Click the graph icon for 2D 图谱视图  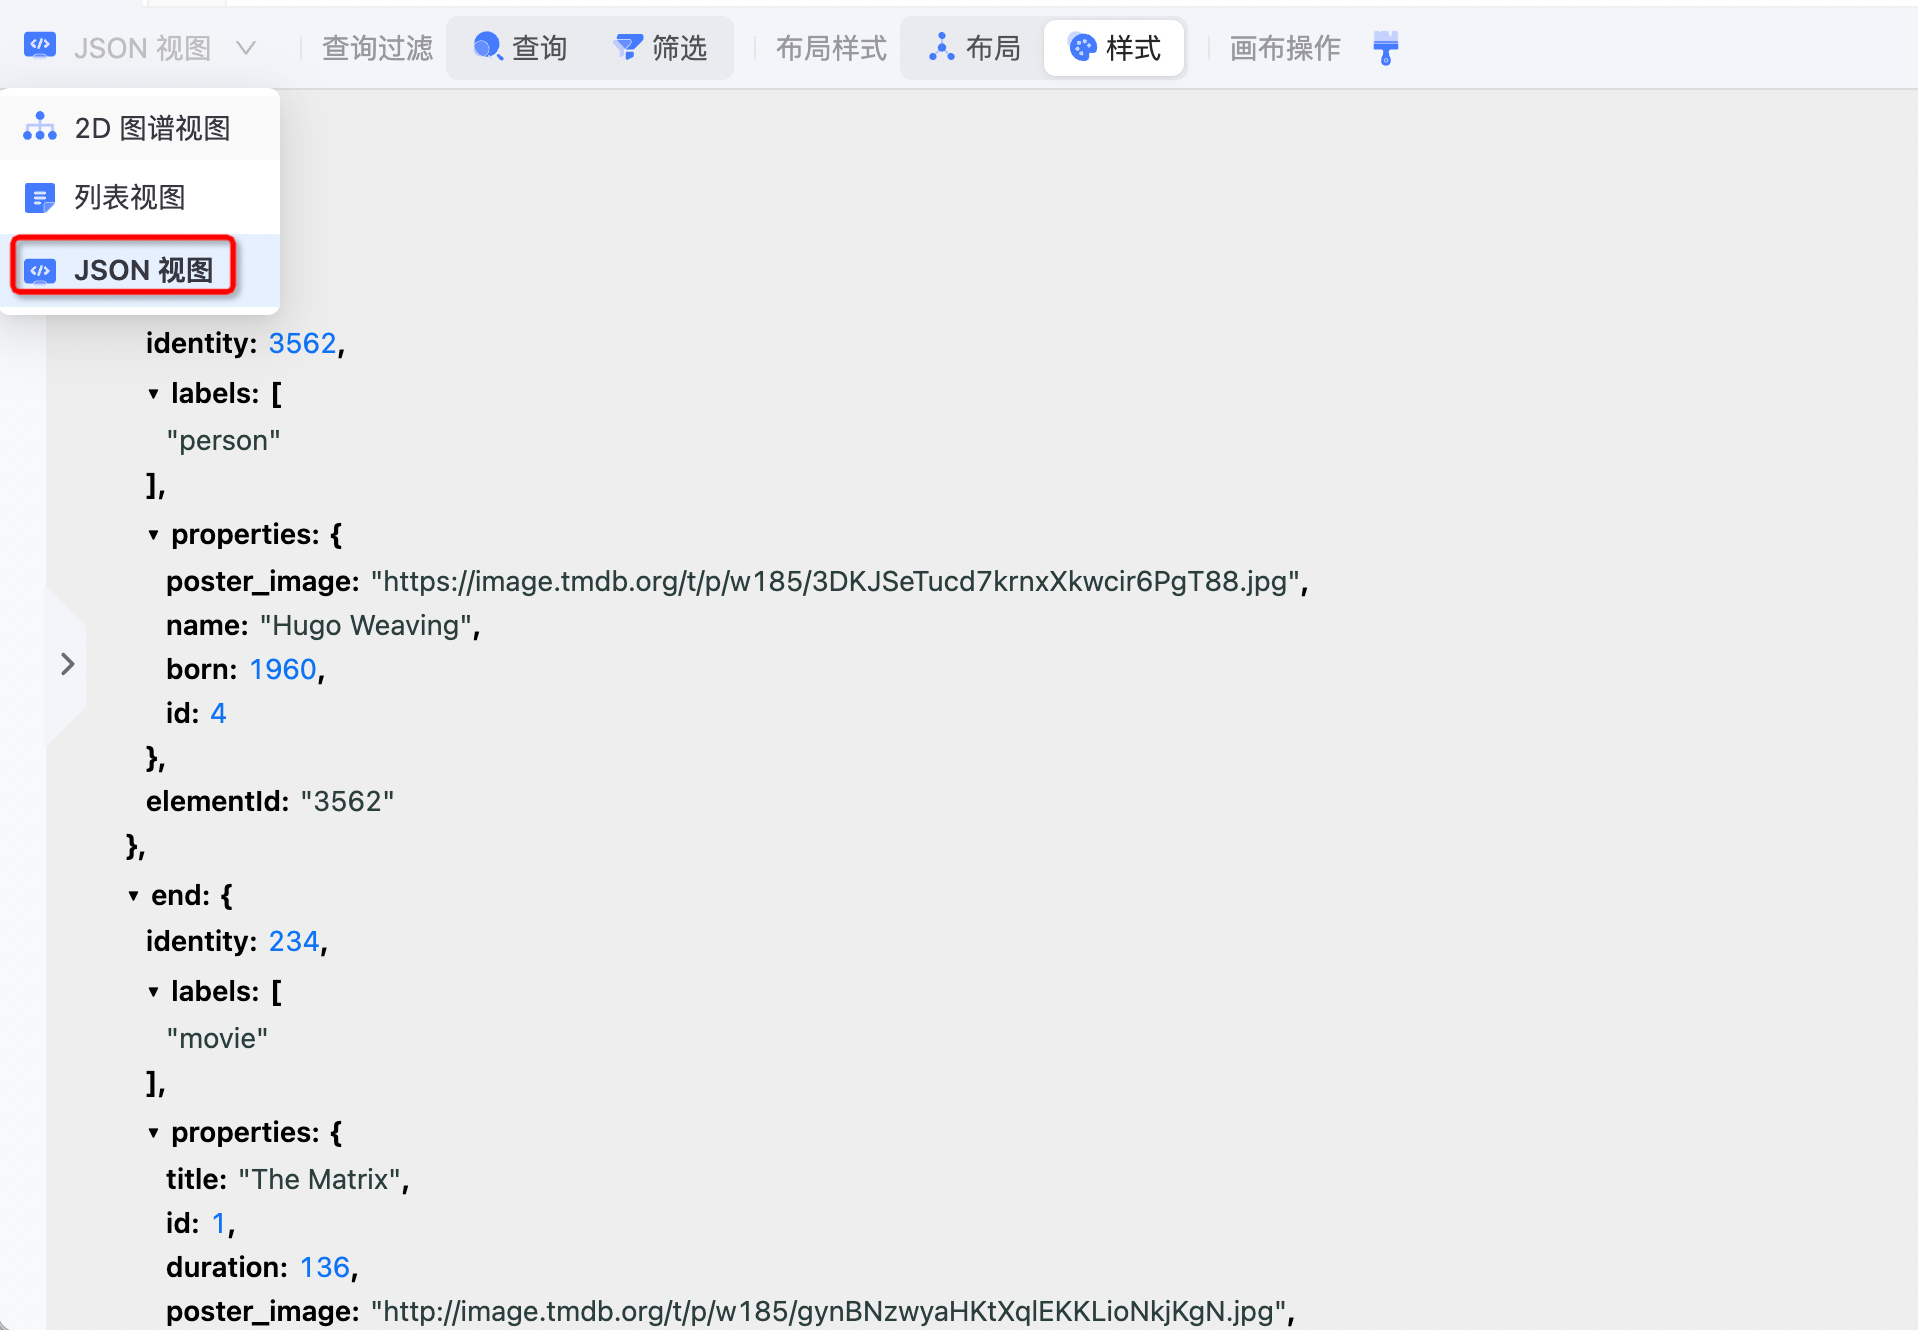coord(40,127)
